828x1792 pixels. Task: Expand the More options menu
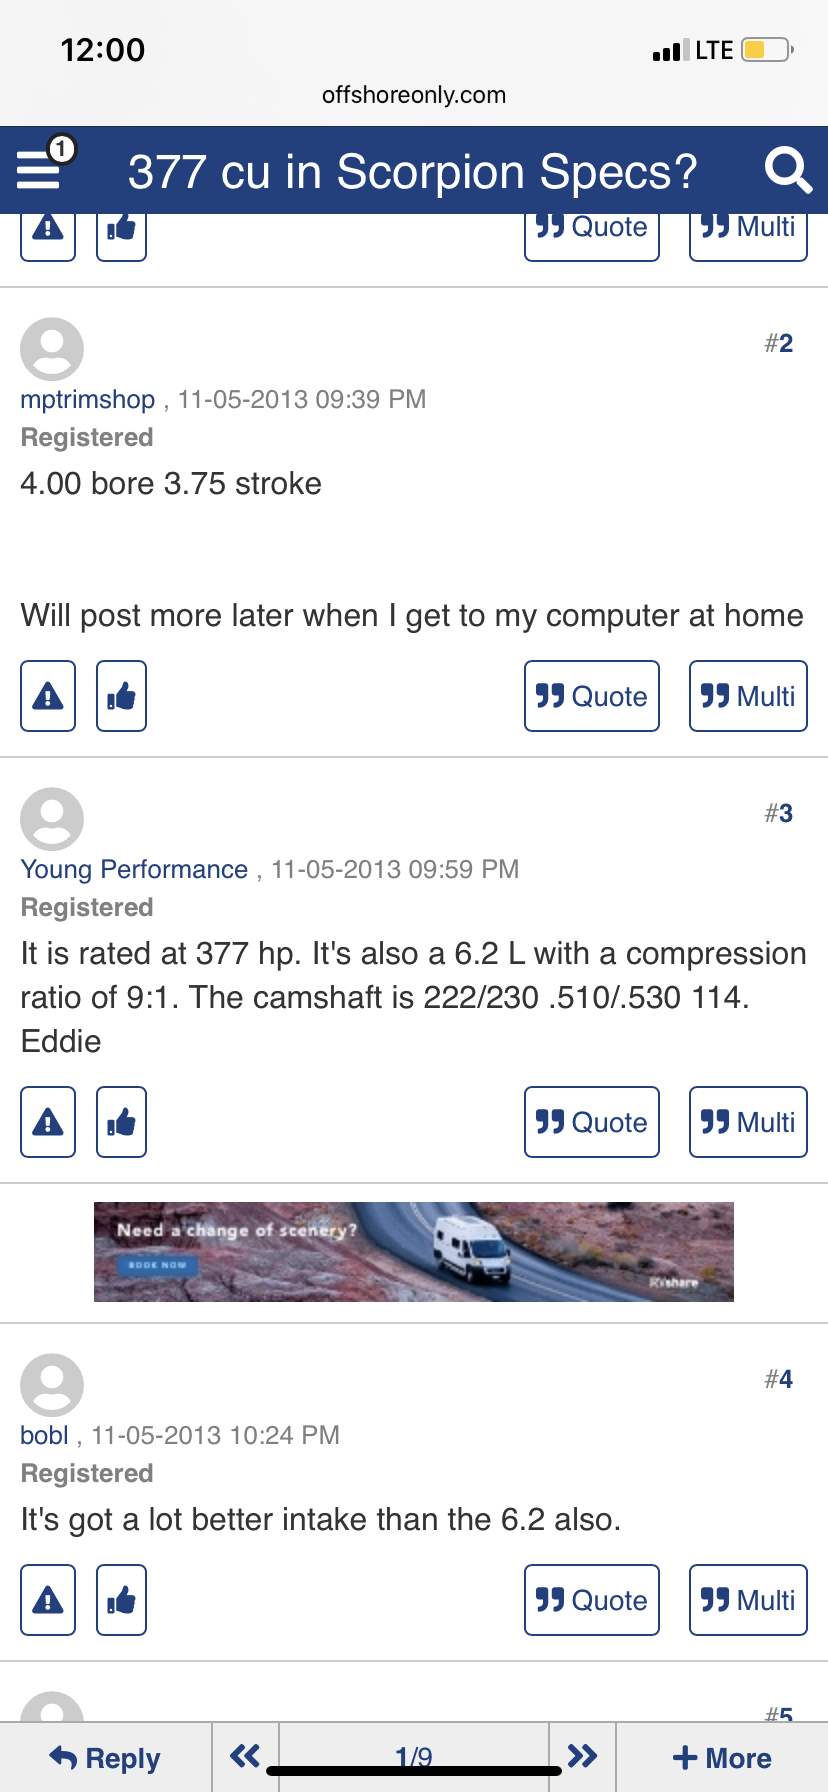click(x=722, y=1758)
